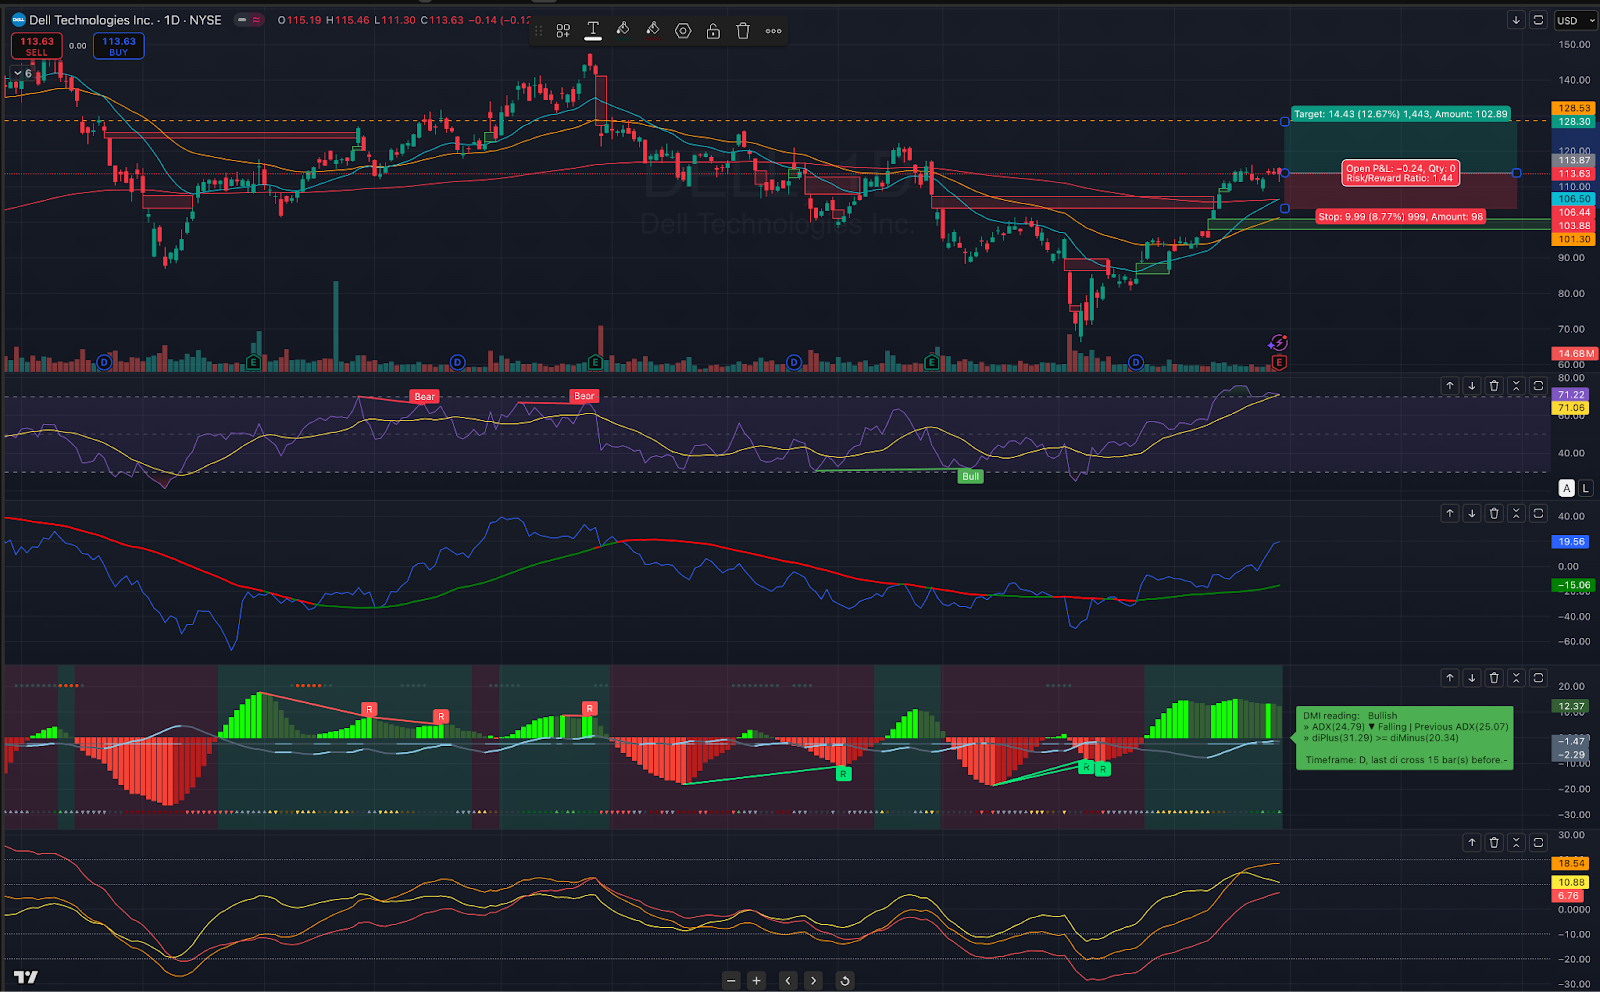Move the blue oscillator pane down
Screen dimensions: 1600x992
pyautogui.click(x=1472, y=513)
